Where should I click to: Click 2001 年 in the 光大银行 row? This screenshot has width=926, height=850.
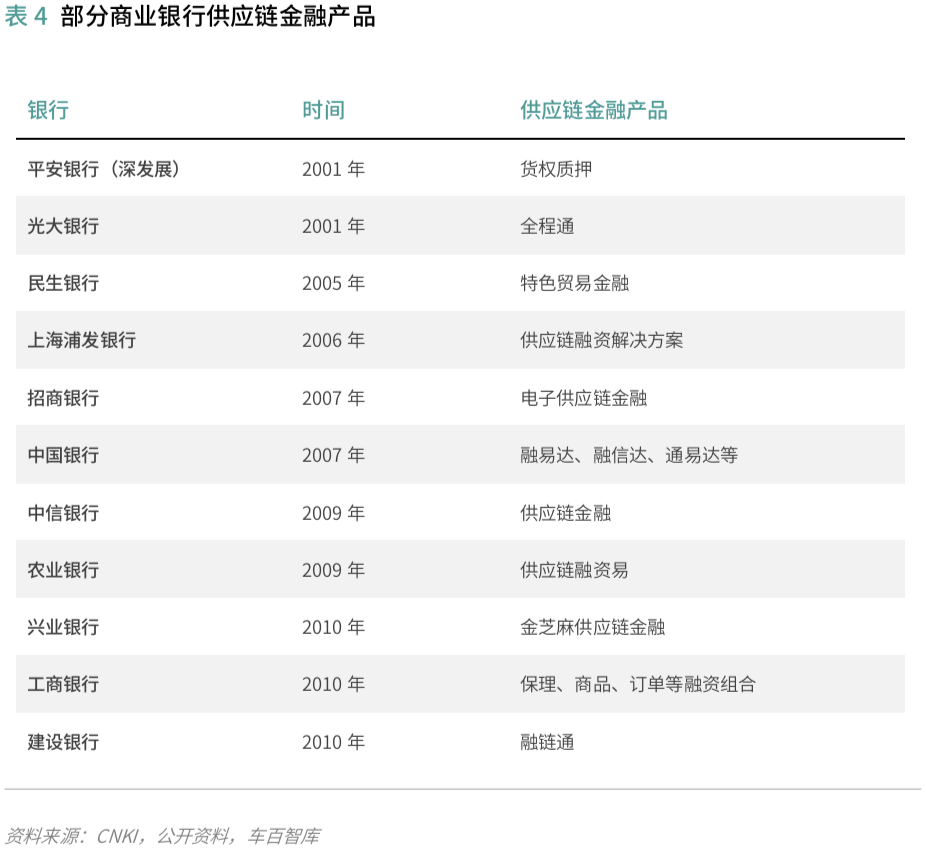point(334,226)
